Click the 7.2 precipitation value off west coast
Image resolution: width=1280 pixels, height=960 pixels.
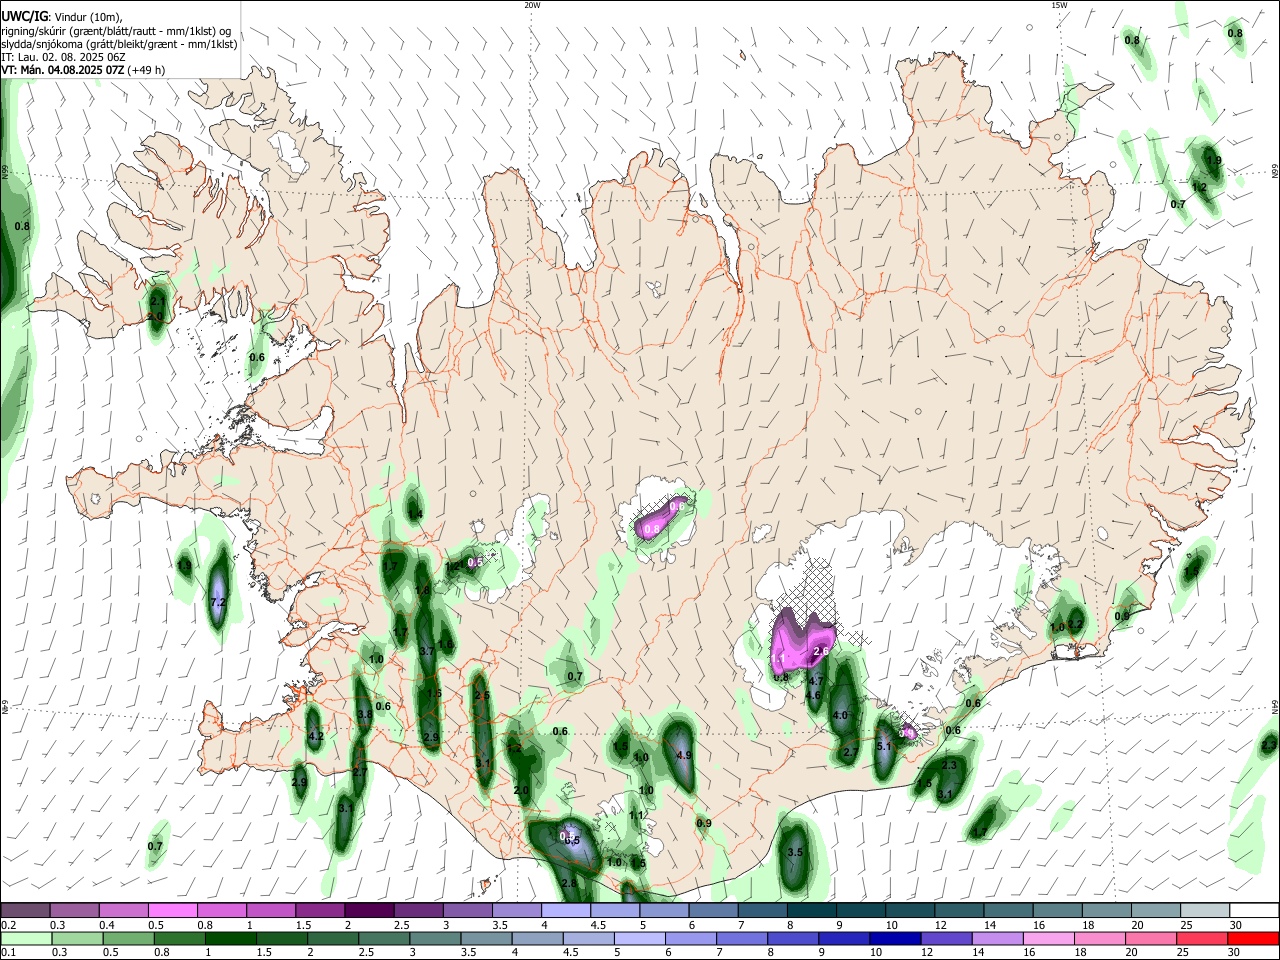point(219,602)
